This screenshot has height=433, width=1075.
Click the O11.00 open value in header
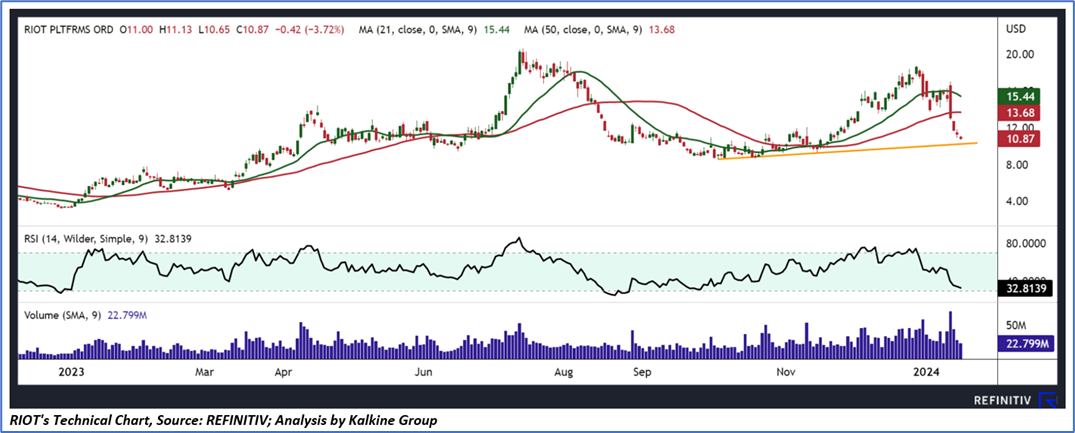pyautogui.click(x=137, y=31)
